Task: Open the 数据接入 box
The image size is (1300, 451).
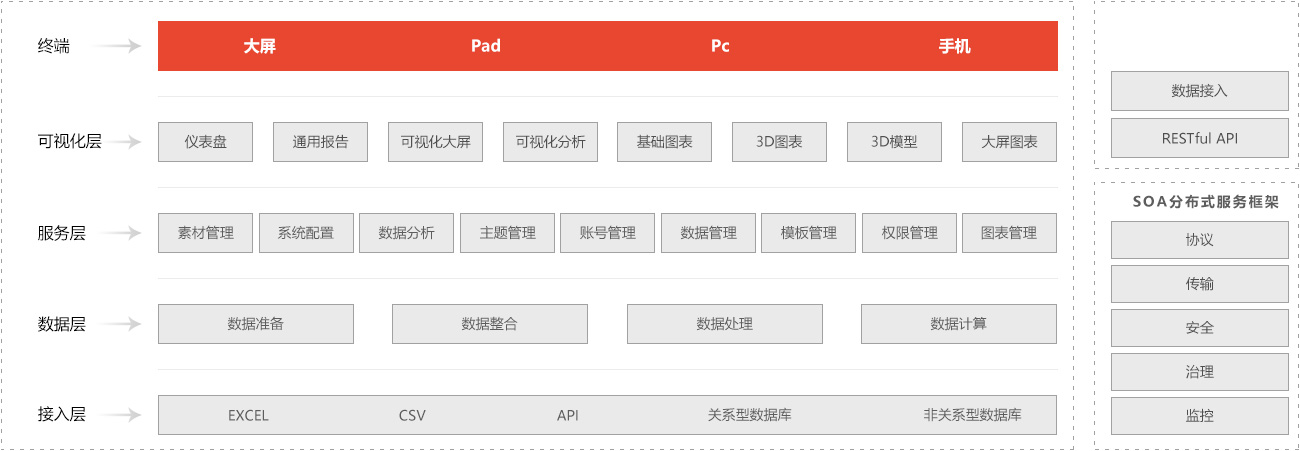Action: click(1200, 91)
